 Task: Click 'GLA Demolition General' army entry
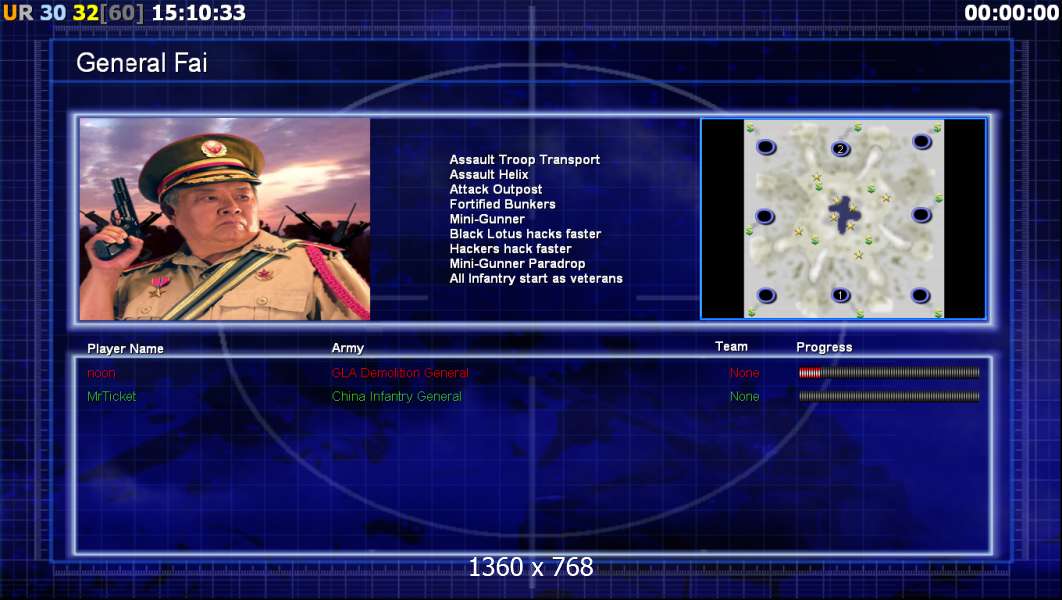tap(400, 373)
